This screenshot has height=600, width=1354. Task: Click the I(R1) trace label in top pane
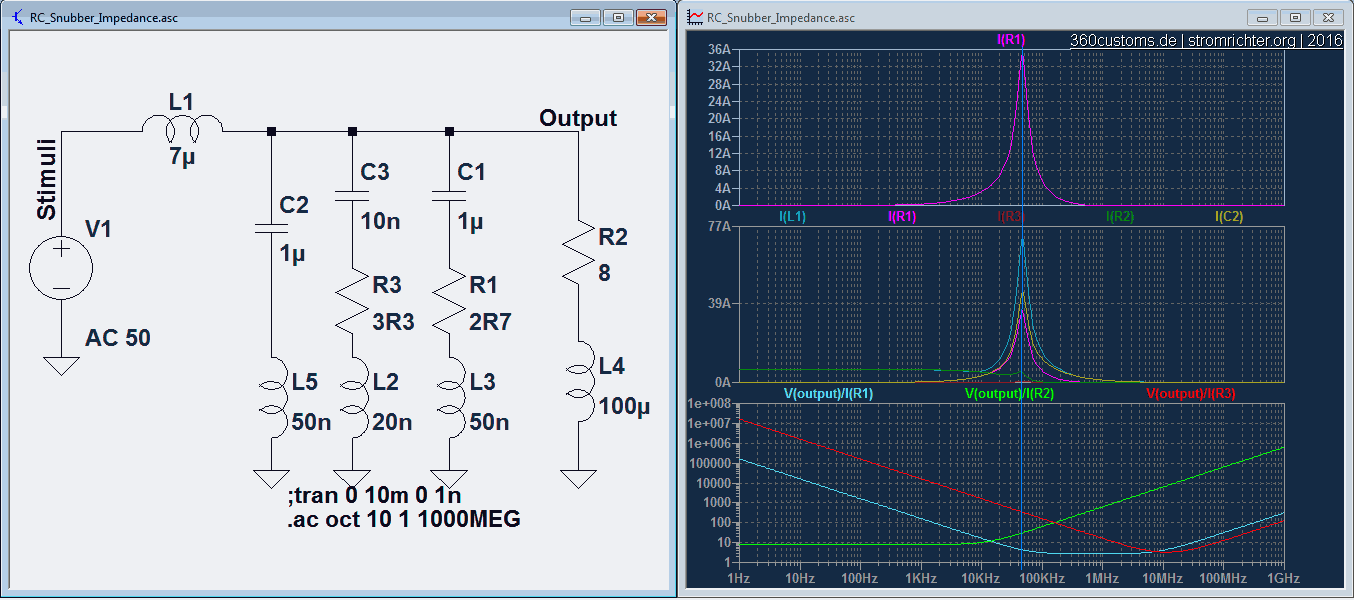(x=1011, y=39)
